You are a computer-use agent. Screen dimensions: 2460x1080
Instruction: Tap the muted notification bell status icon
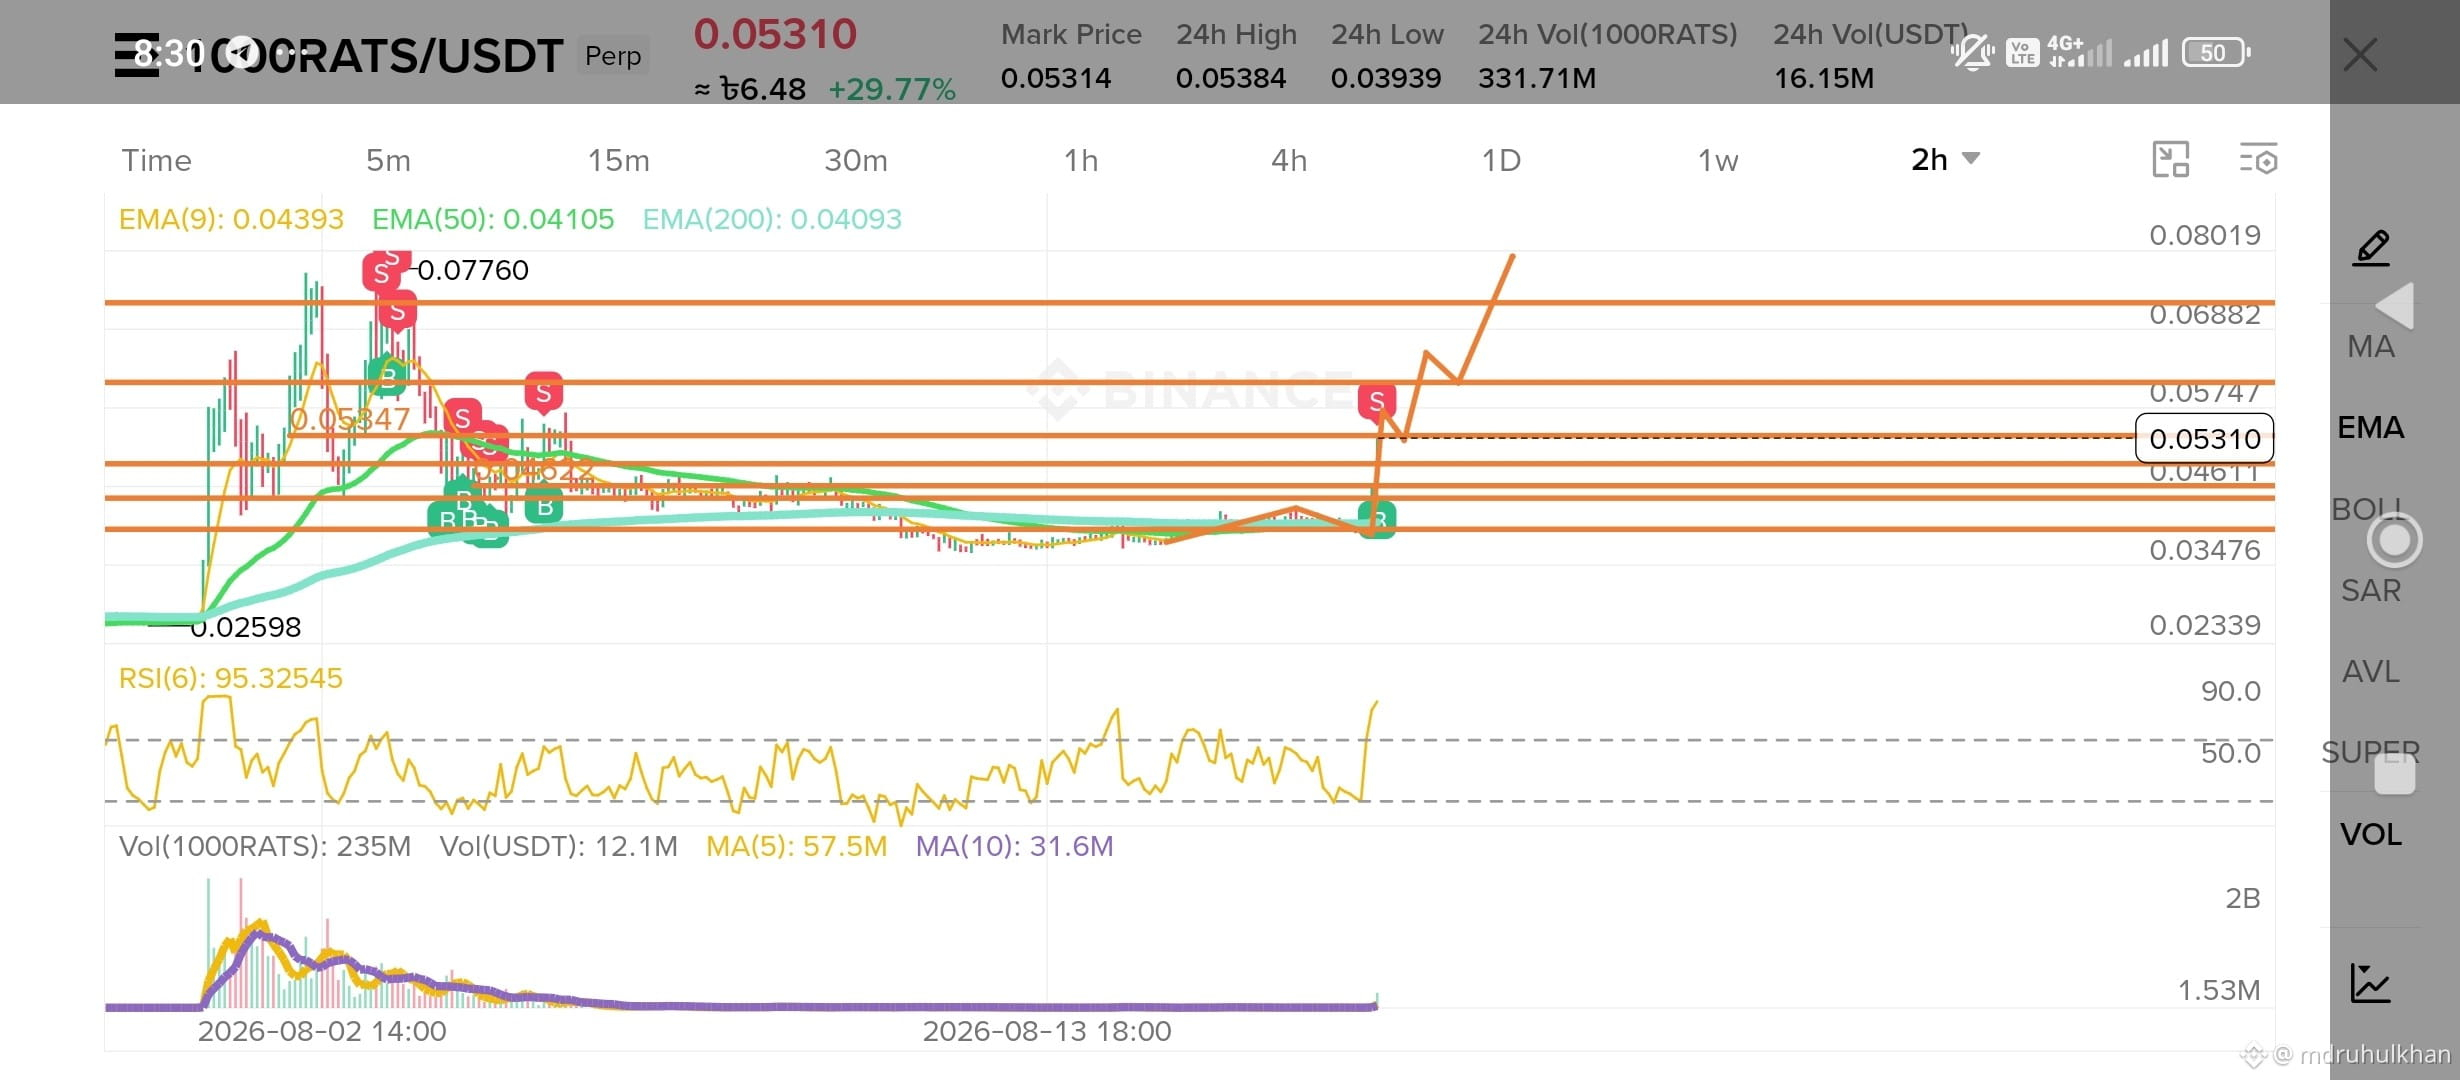tap(1972, 52)
